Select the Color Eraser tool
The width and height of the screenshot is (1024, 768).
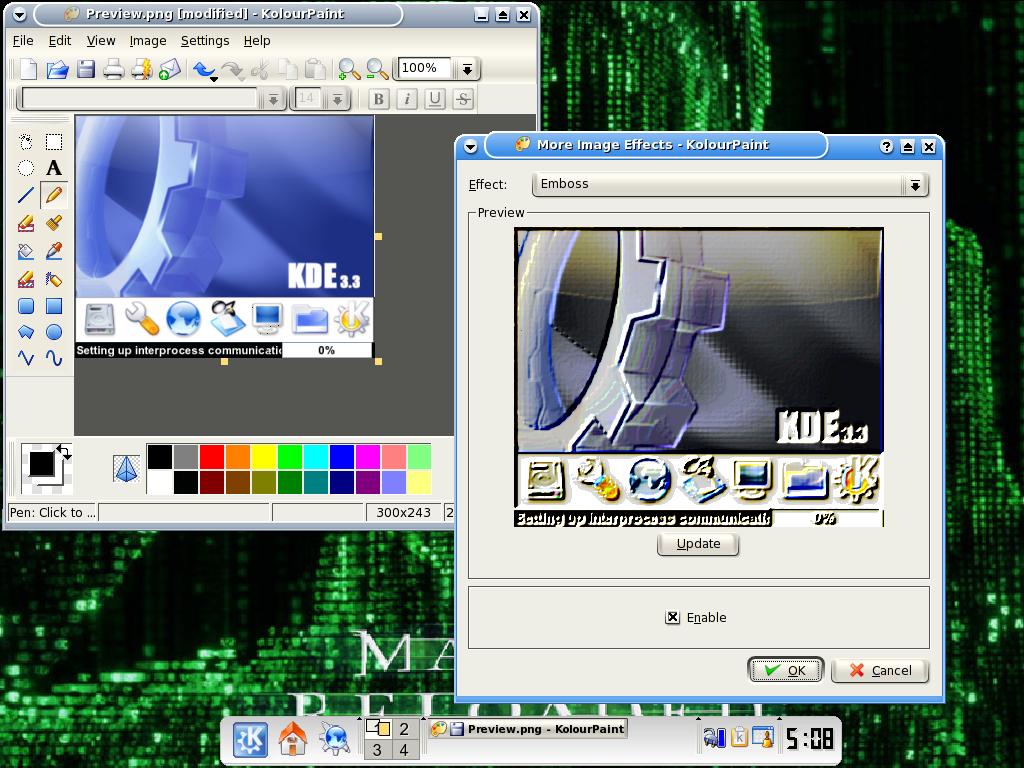click(x=25, y=280)
